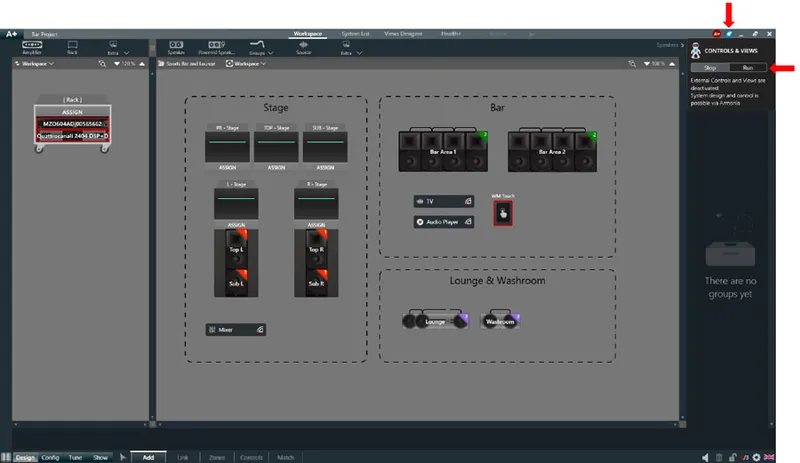Click the TV source lock icon
800x463 pixels.
(468, 202)
